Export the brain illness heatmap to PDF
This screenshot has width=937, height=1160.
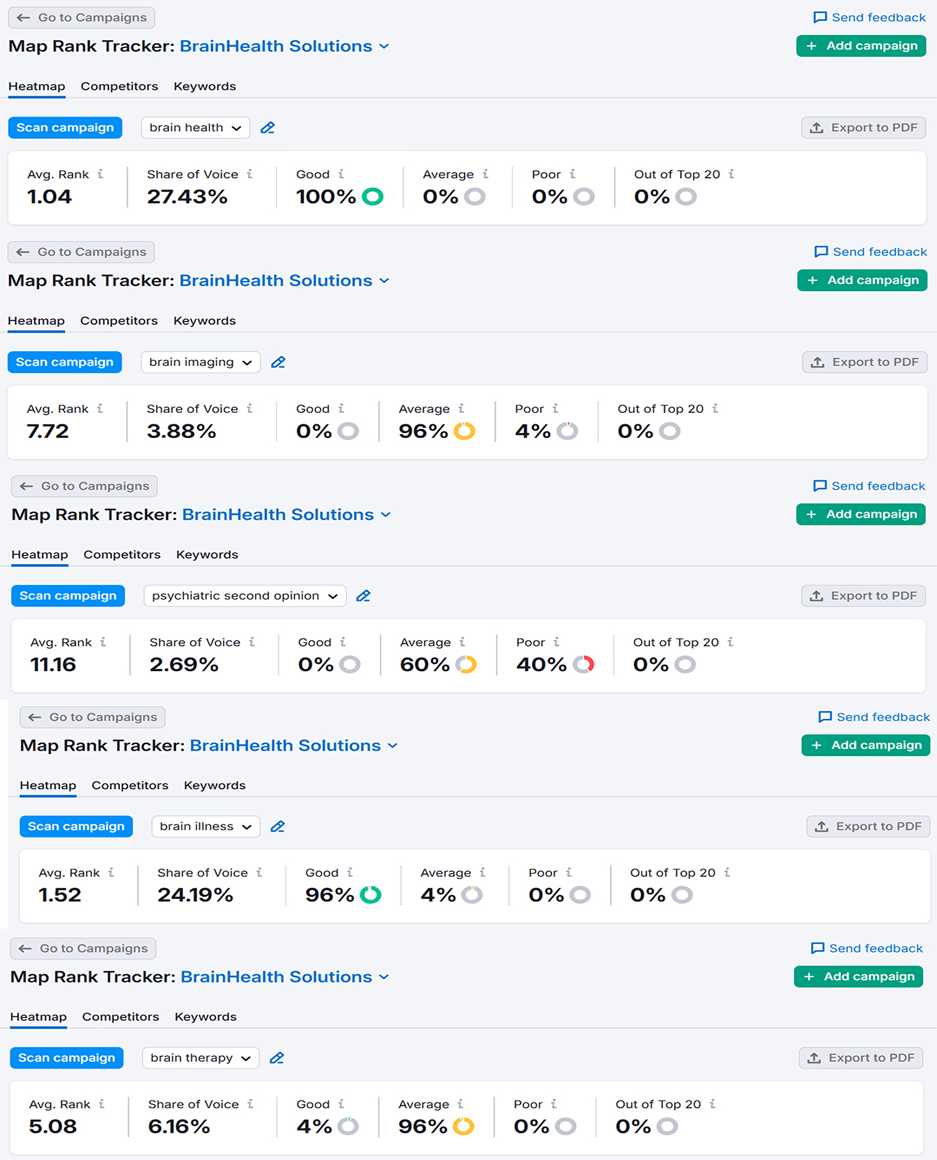[x=868, y=827]
